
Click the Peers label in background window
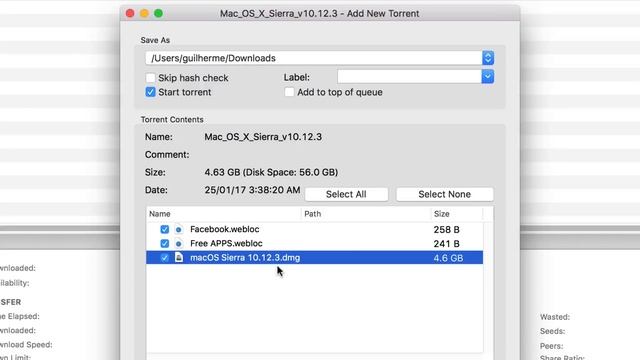coord(551,346)
